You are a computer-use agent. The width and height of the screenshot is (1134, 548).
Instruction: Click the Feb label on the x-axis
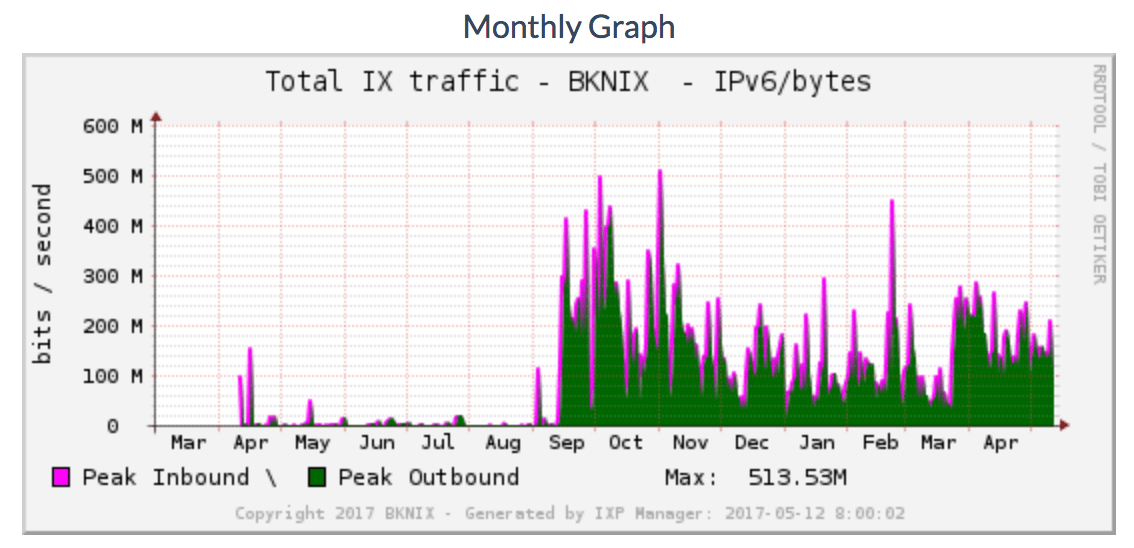pyautogui.click(x=880, y=443)
